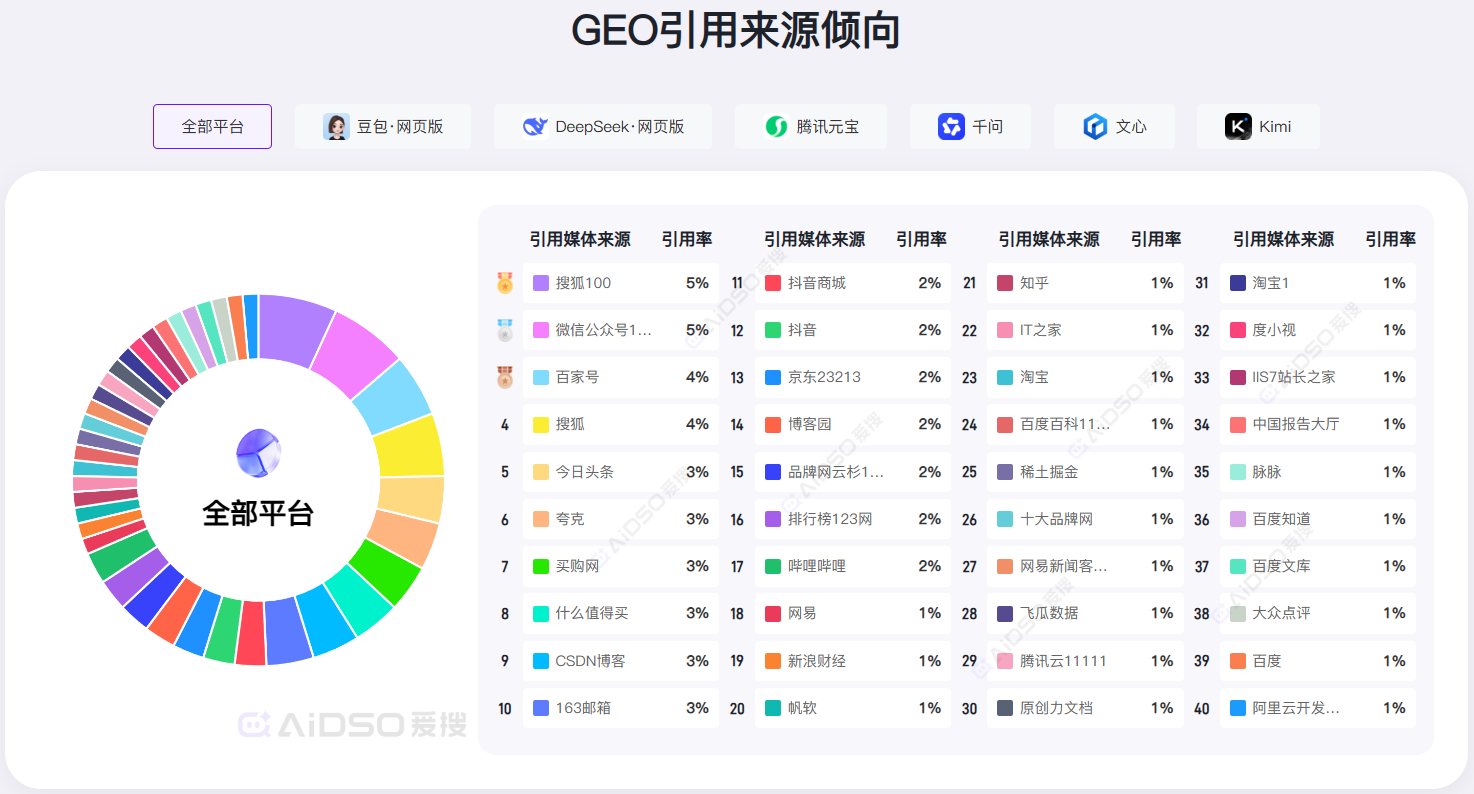Click the 千问 blue logo icon
Image resolution: width=1474 pixels, height=794 pixels.
pyautogui.click(x=951, y=127)
